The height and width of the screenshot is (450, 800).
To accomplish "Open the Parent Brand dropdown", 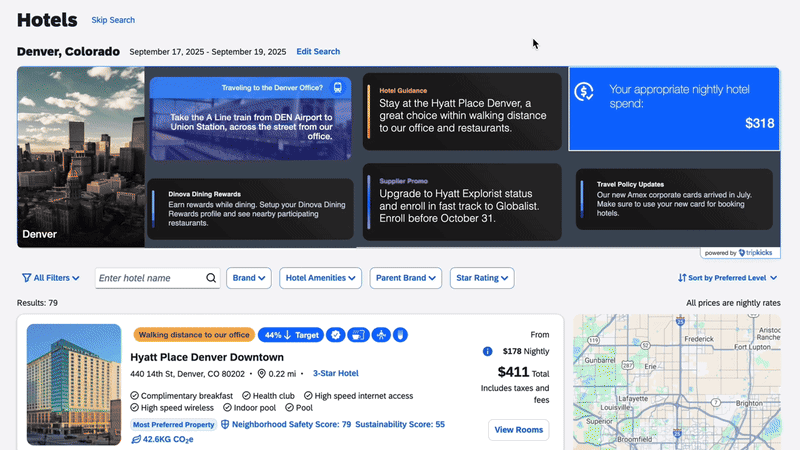I will click(x=406, y=278).
